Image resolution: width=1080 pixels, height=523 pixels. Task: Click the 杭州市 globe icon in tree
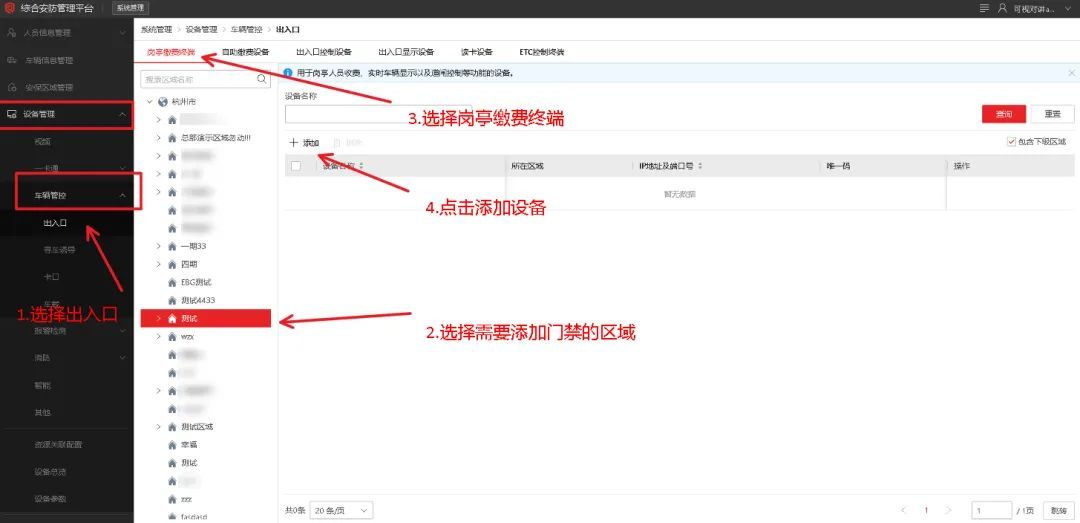coord(162,101)
